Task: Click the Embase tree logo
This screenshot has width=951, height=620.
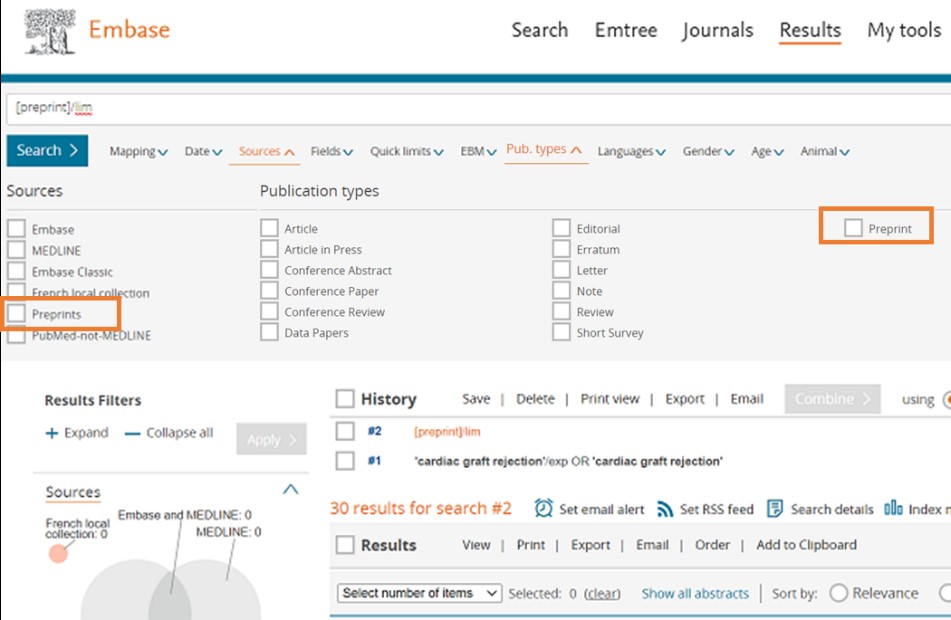Action: [50, 32]
